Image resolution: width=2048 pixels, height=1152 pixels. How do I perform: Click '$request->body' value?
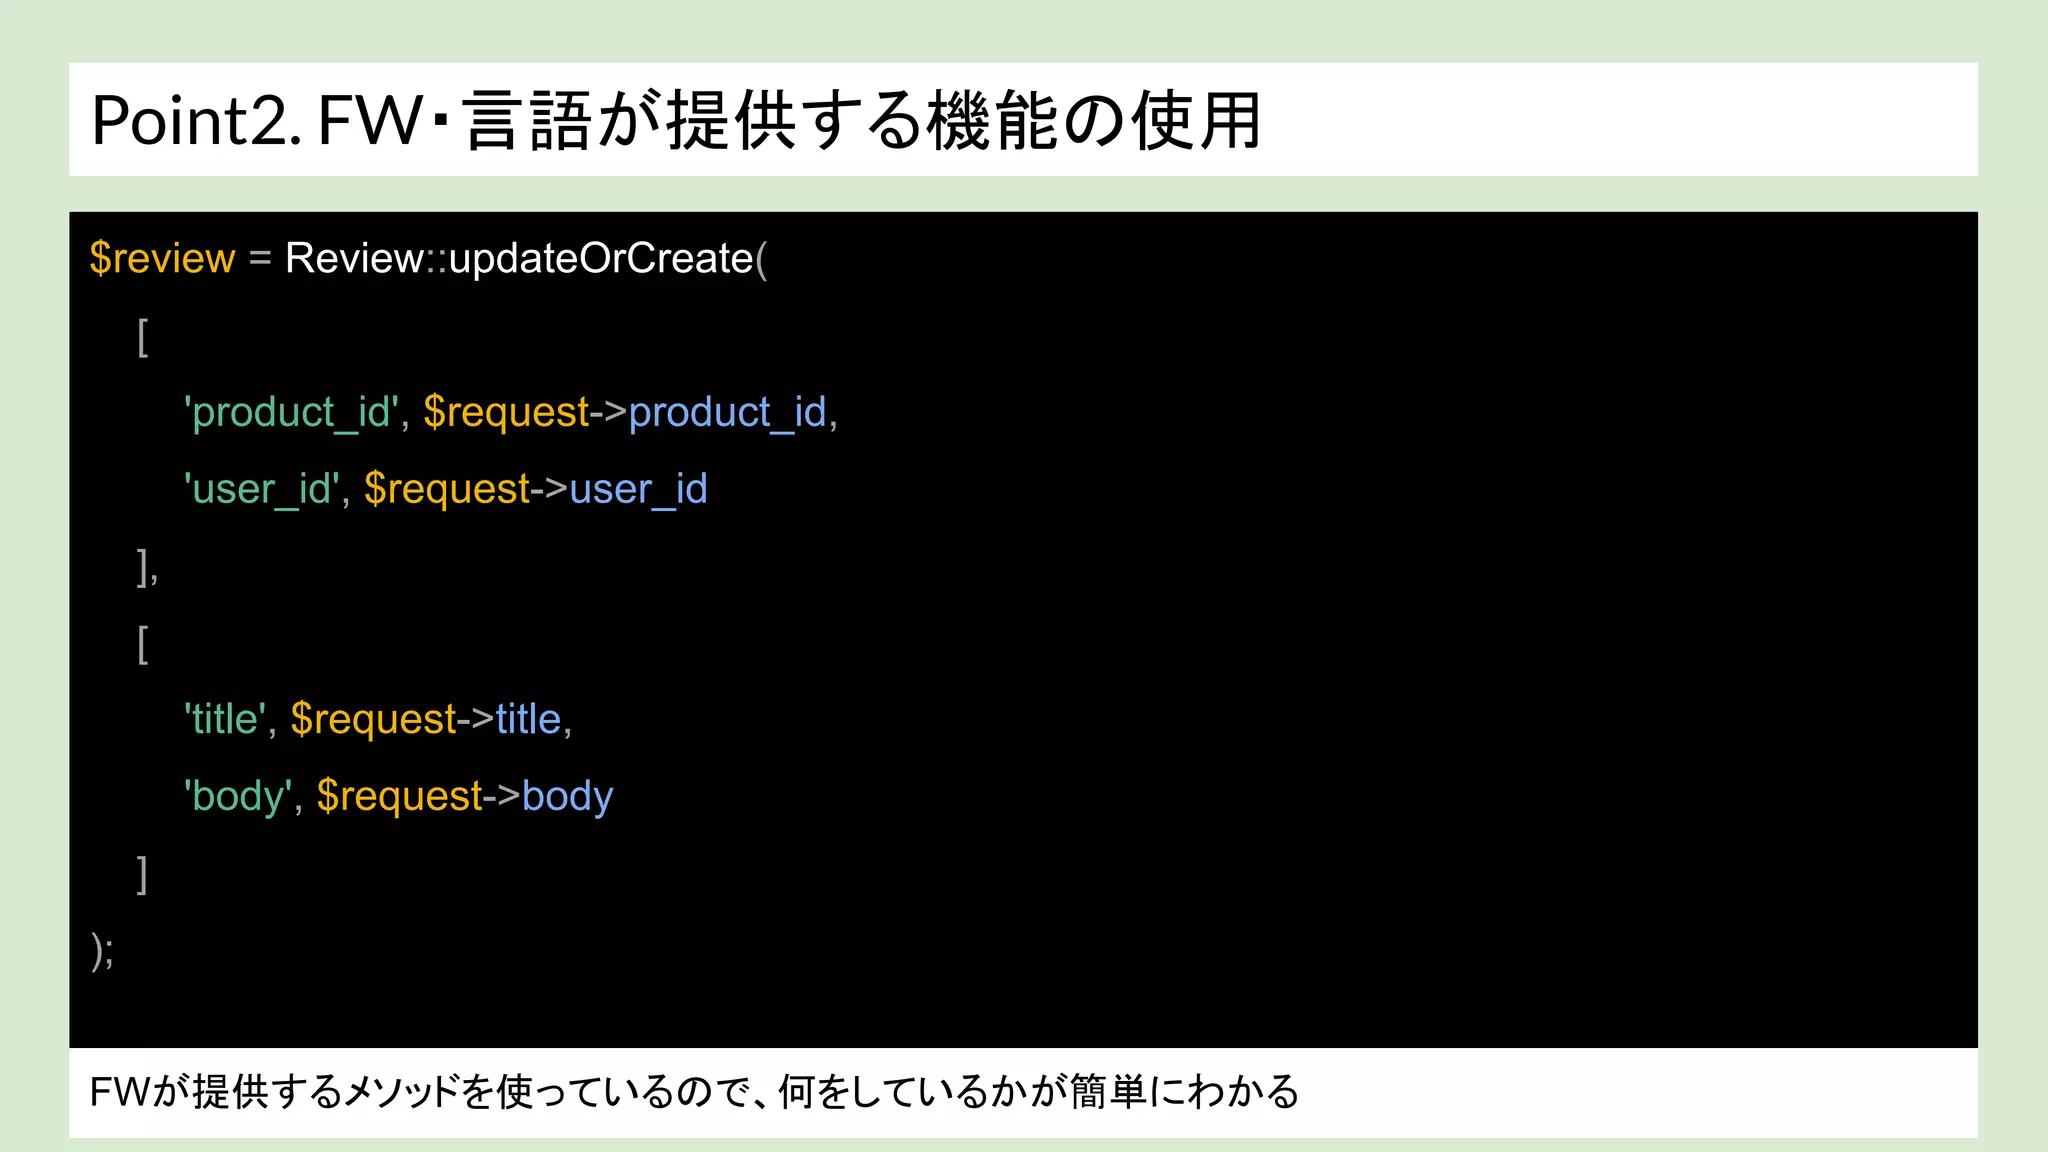click(465, 797)
